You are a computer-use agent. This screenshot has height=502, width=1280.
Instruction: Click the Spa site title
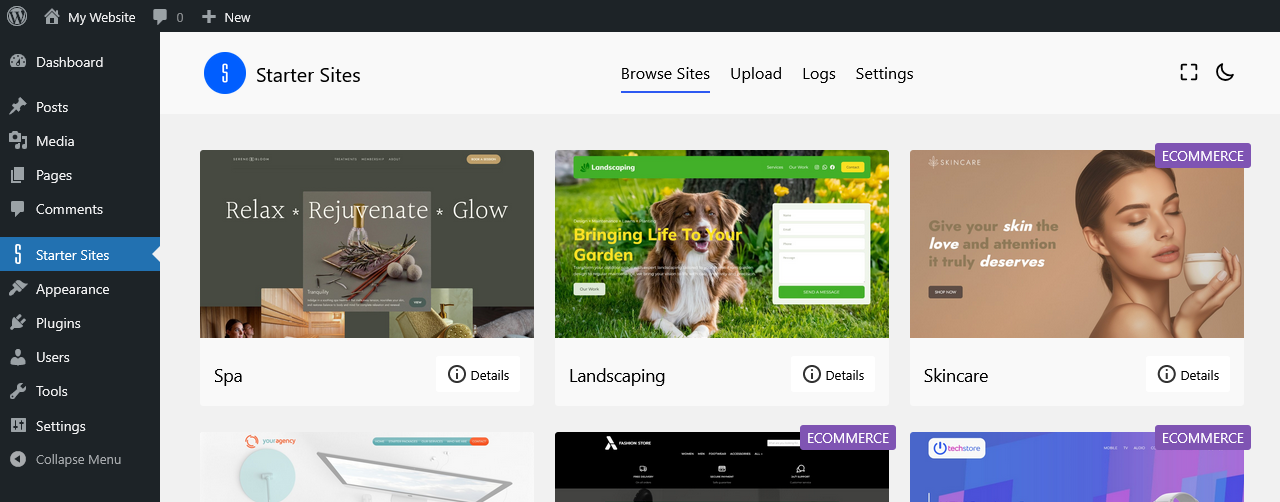click(x=228, y=376)
